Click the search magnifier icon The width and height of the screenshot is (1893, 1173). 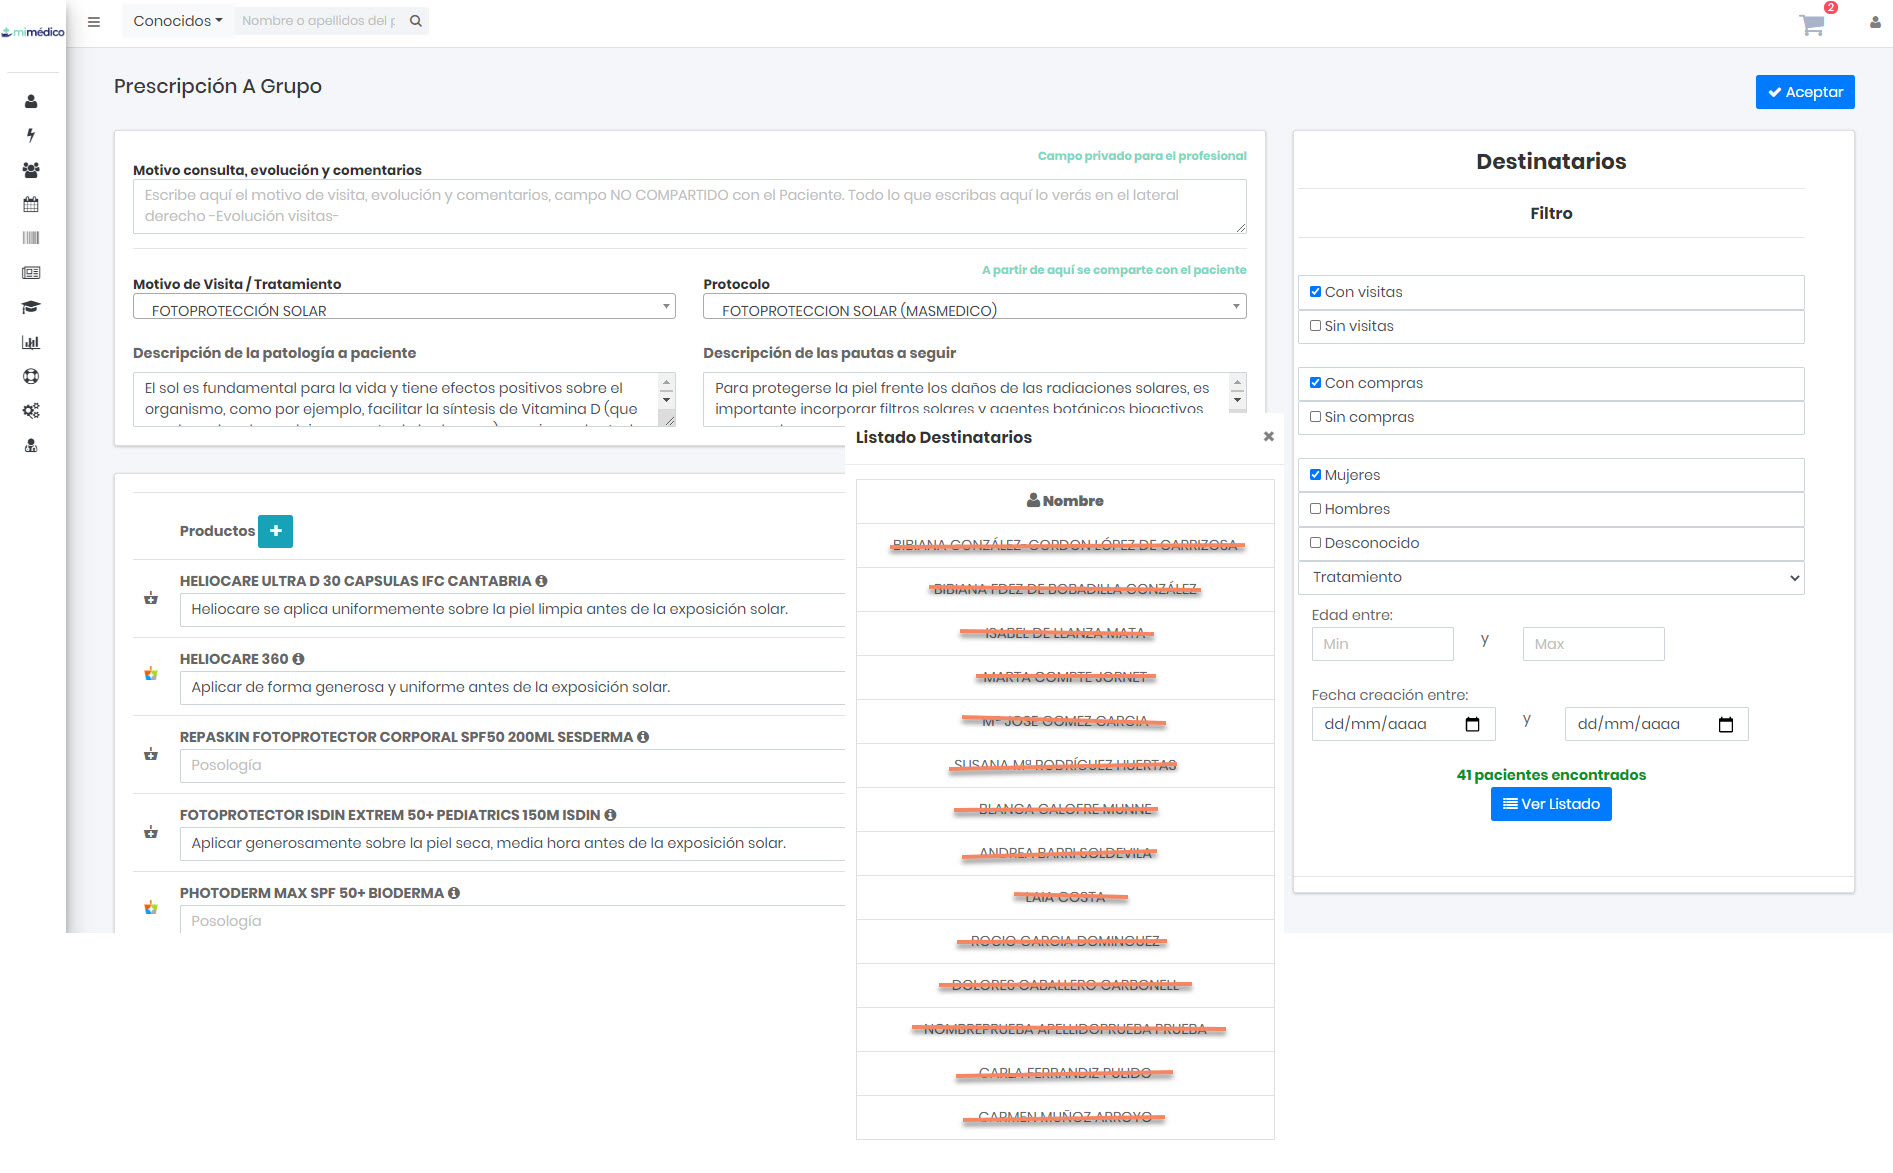[x=416, y=21]
